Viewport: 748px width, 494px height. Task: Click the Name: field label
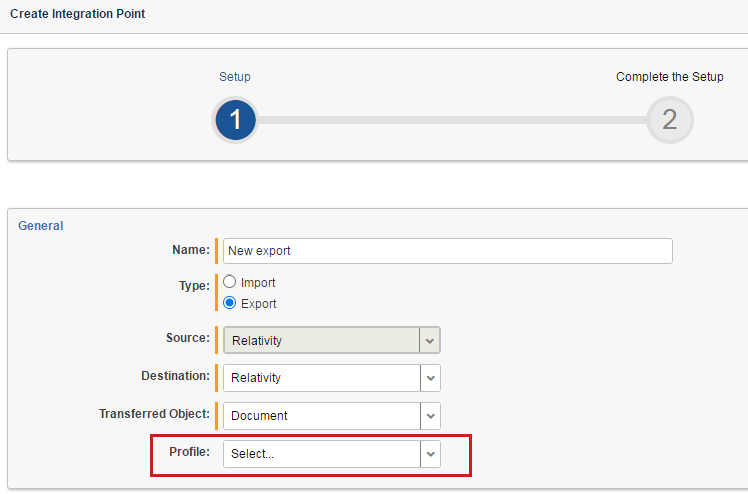191,249
